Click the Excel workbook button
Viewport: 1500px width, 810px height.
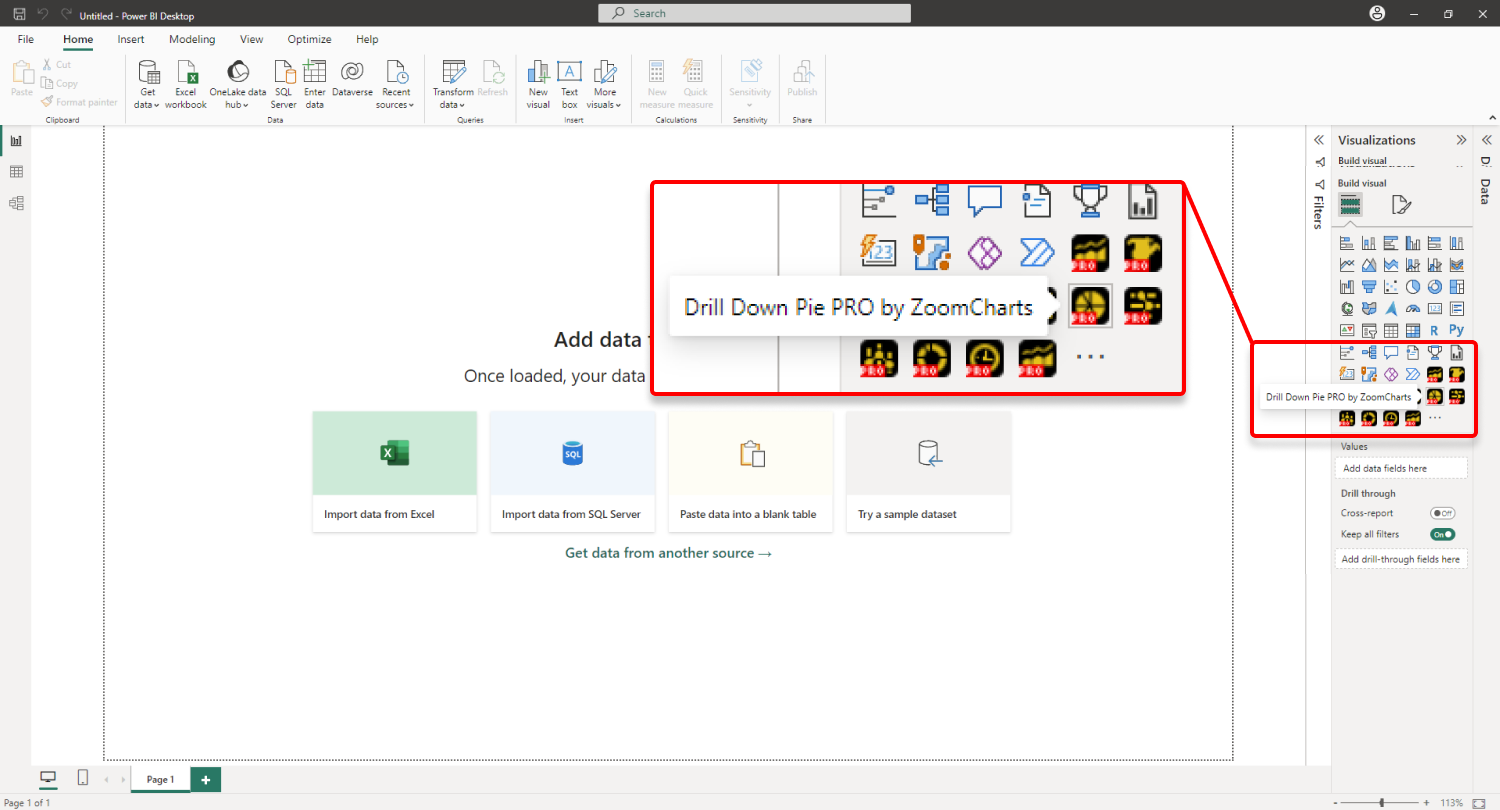point(186,84)
